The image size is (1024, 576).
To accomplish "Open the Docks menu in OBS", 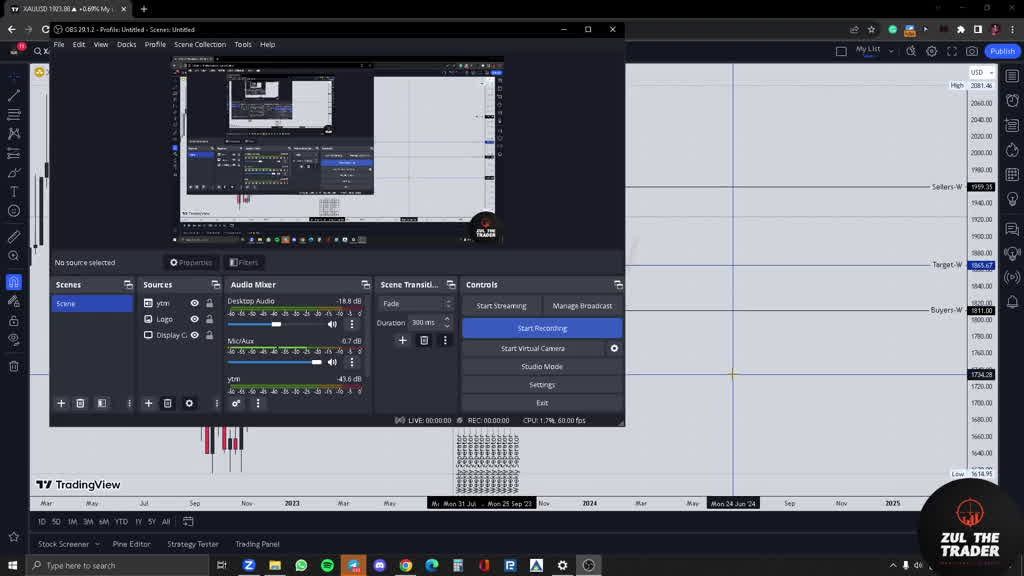I will click(x=126, y=44).
